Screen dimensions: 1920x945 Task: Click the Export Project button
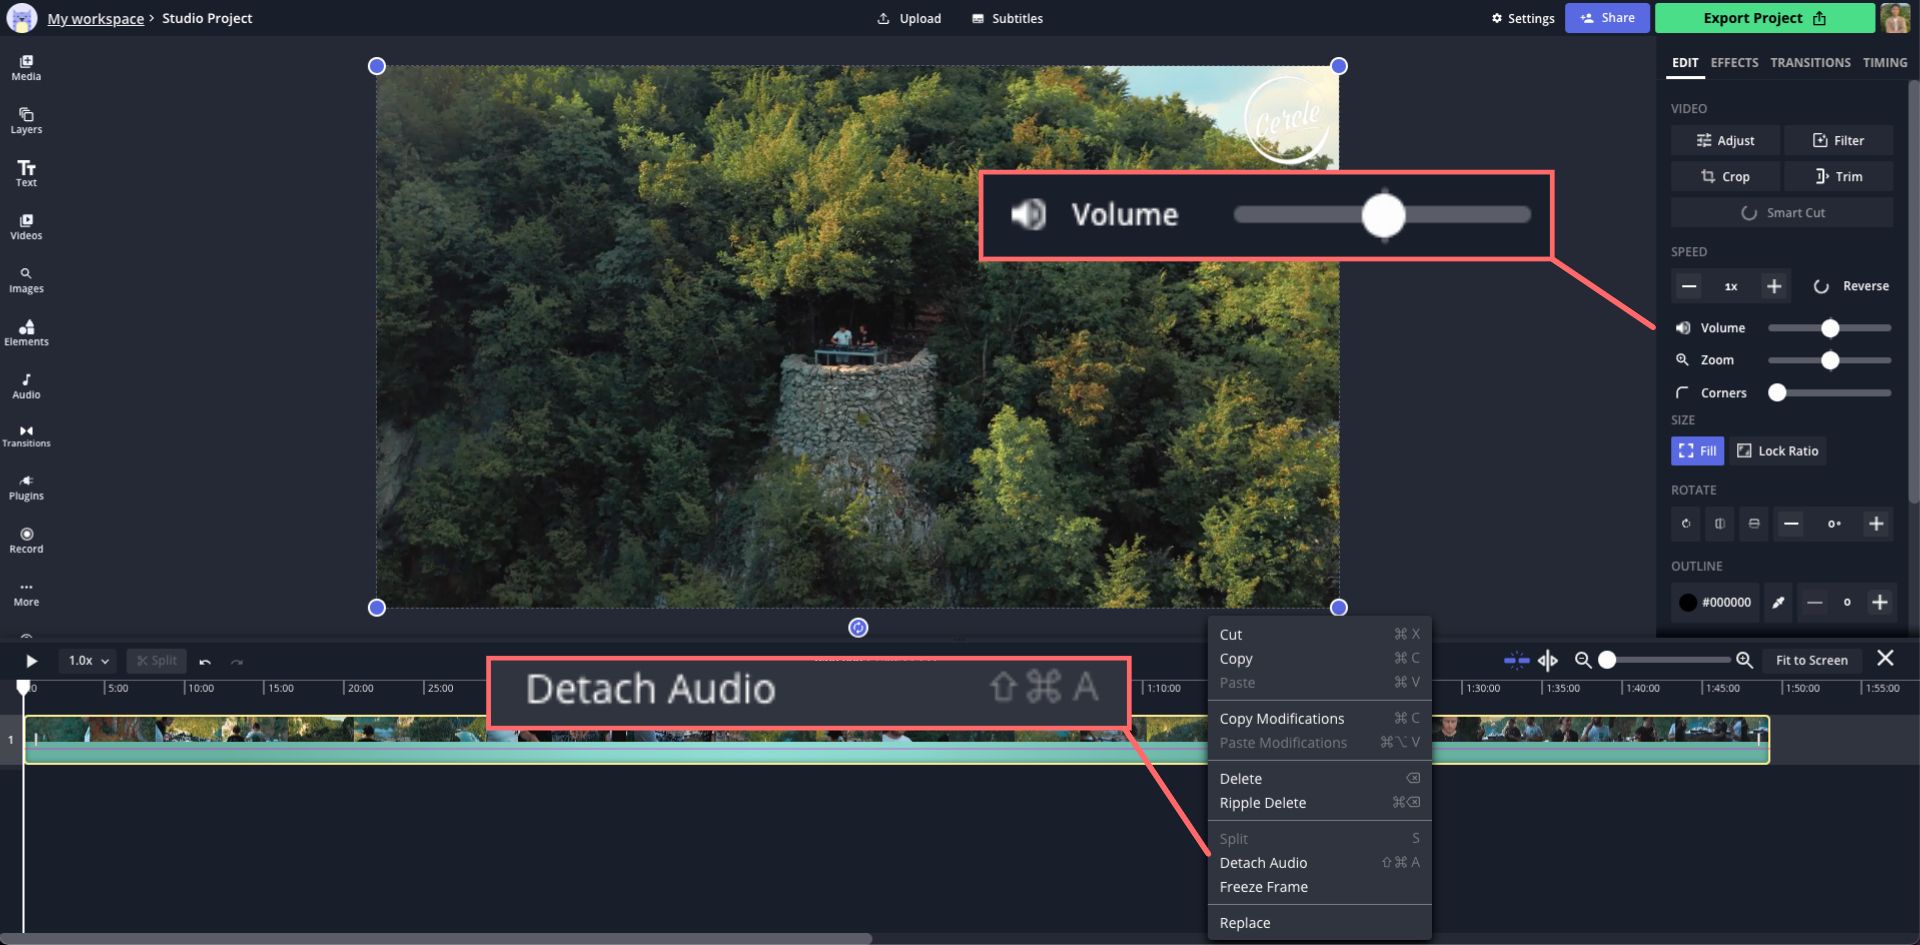click(x=1764, y=18)
